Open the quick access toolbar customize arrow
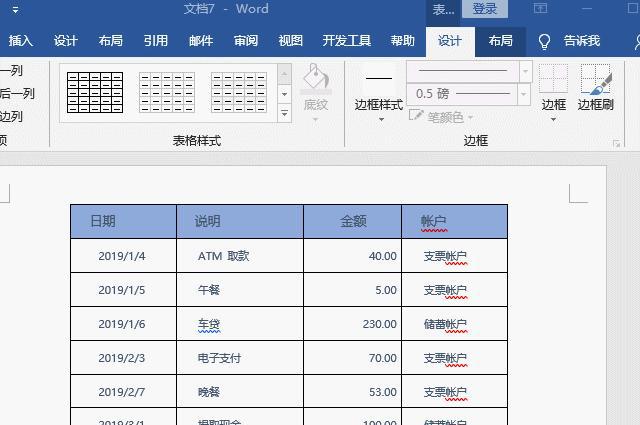The width and height of the screenshot is (640, 425). tap(15, 9)
